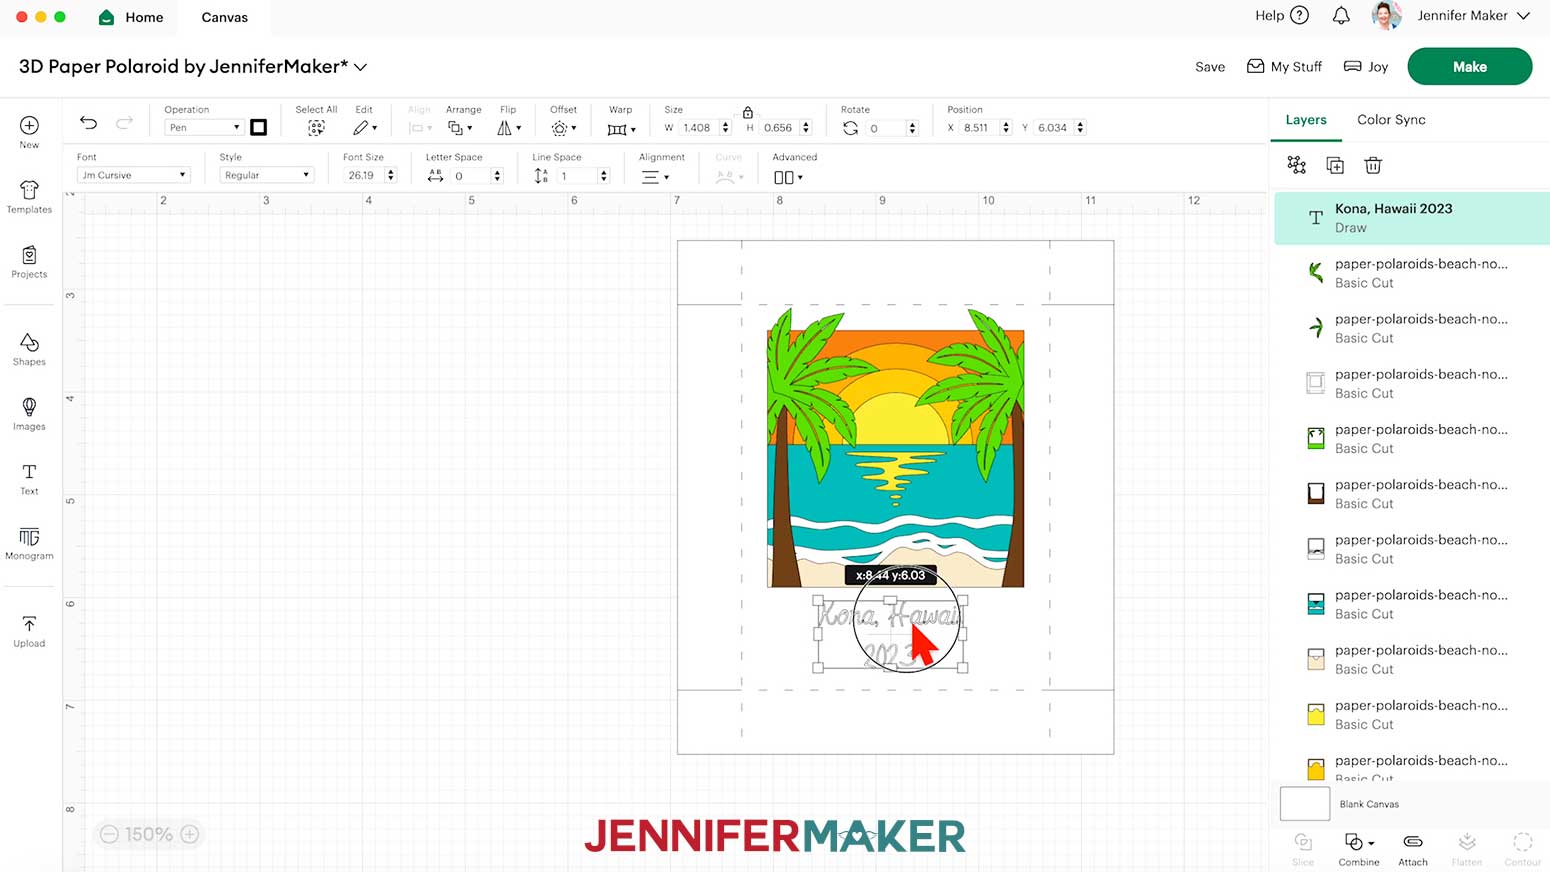Click the Height size field
The width and height of the screenshot is (1550, 872).
pyautogui.click(x=780, y=128)
